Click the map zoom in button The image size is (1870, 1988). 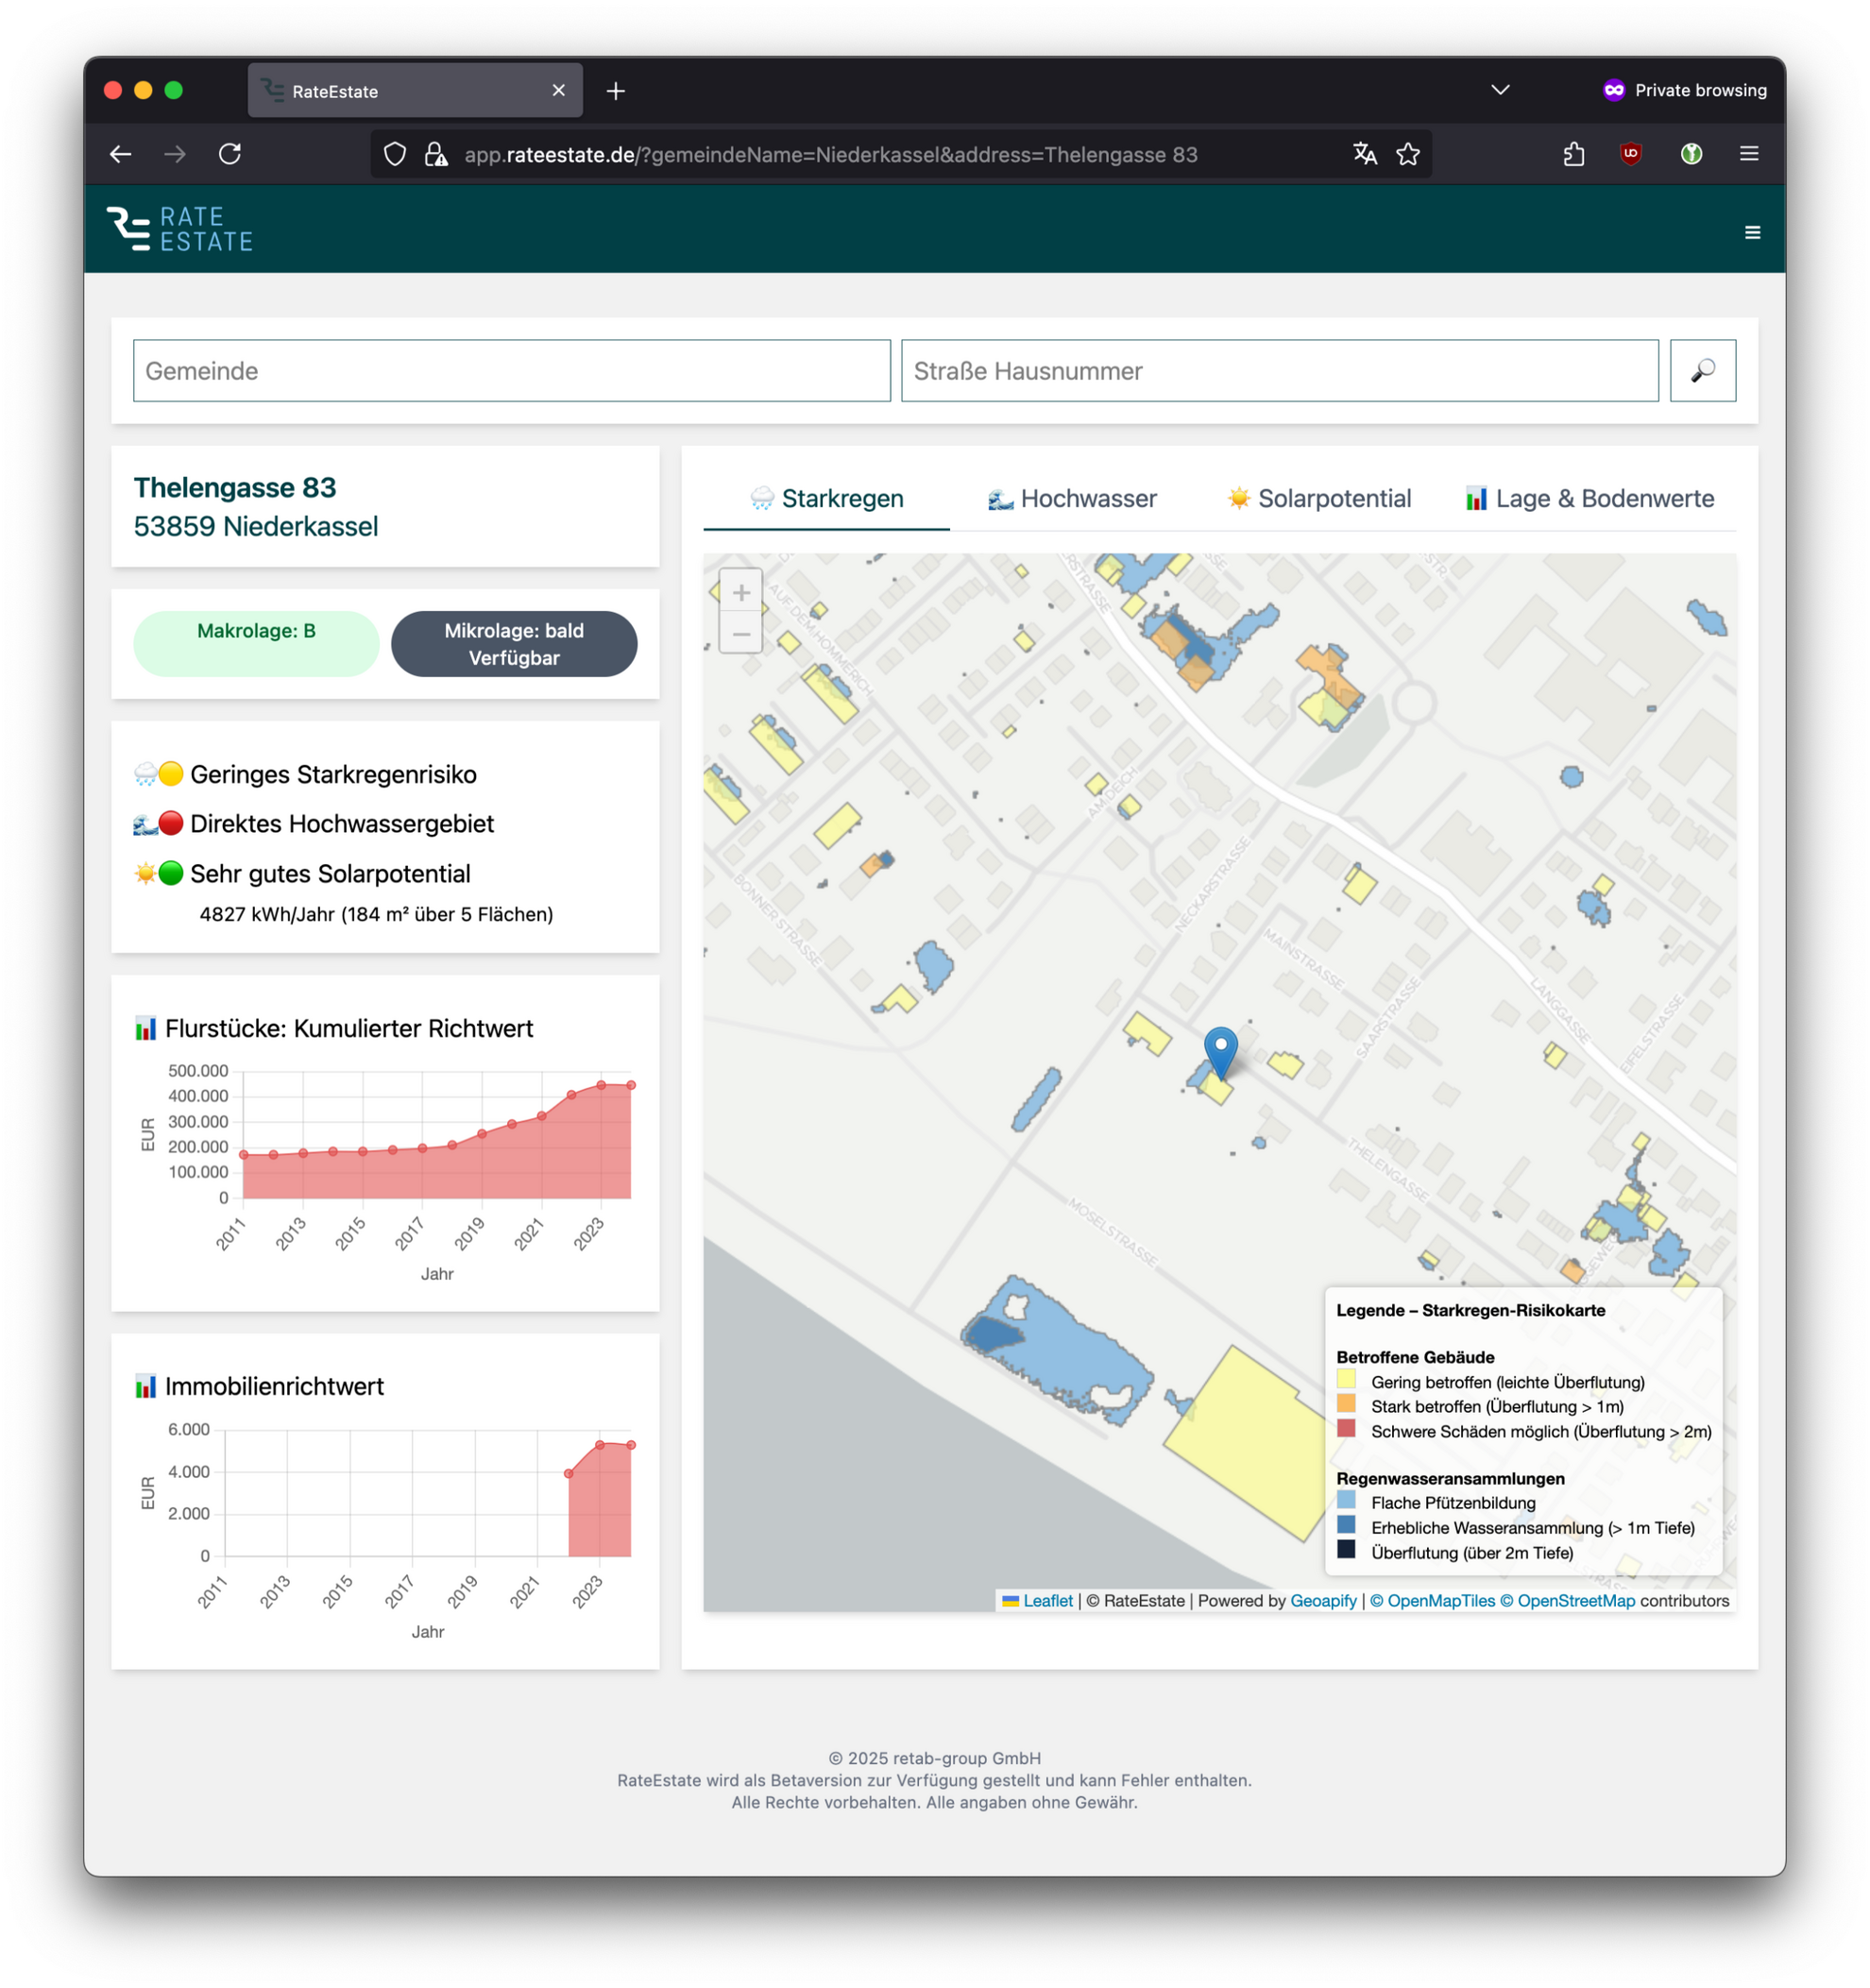[x=740, y=592]
